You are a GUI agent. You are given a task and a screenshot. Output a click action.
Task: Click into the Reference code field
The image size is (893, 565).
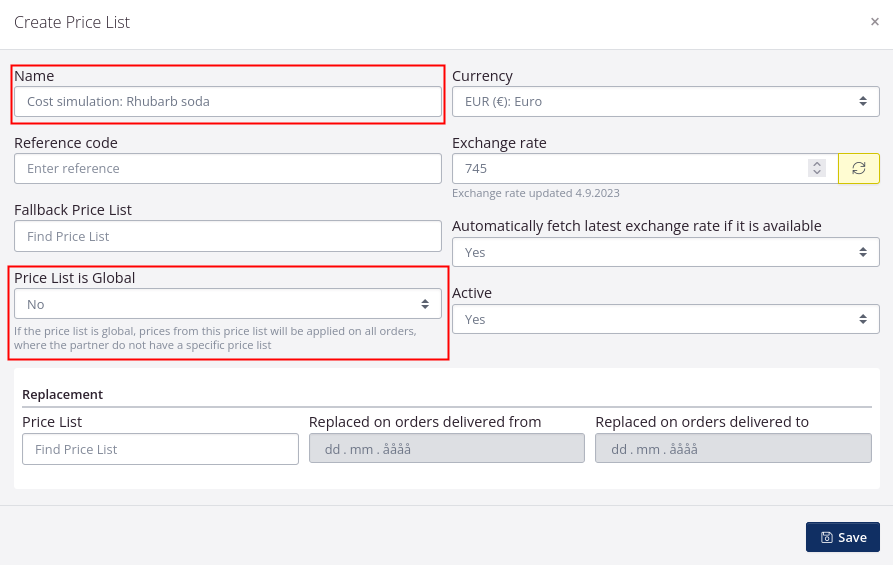(x=227, y=168)
